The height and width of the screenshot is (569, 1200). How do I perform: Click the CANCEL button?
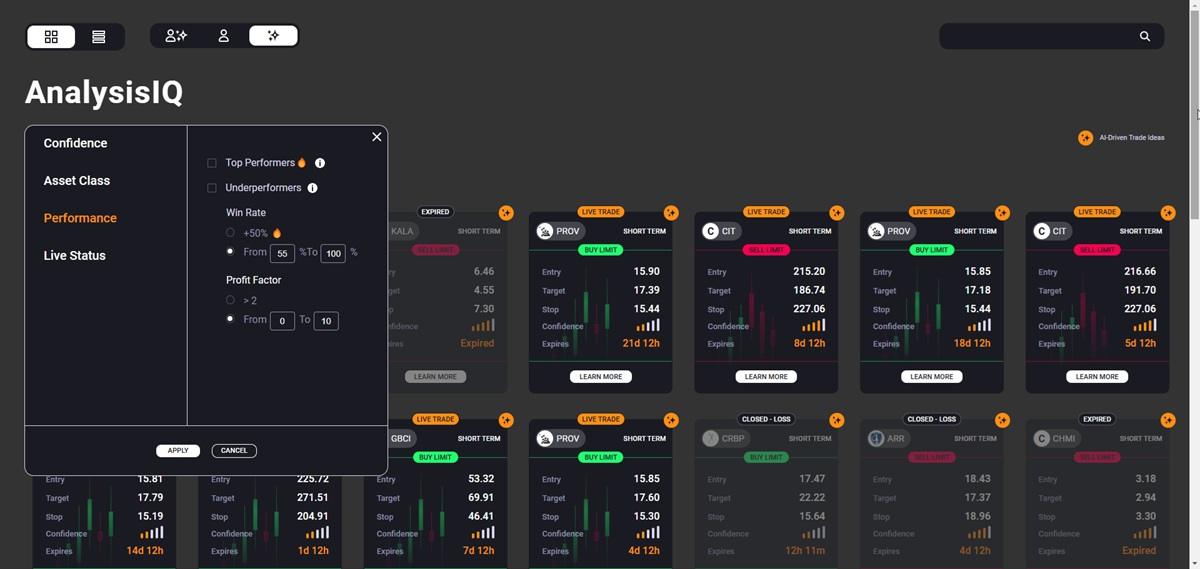pos(234,451)
